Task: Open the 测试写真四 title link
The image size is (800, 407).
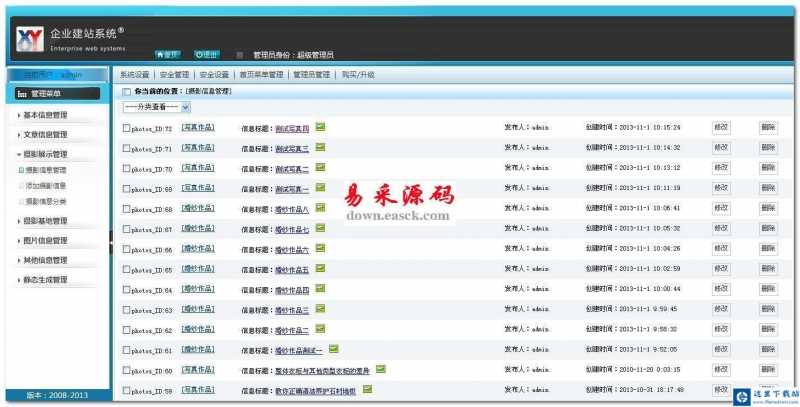Action: pos(292,129)
